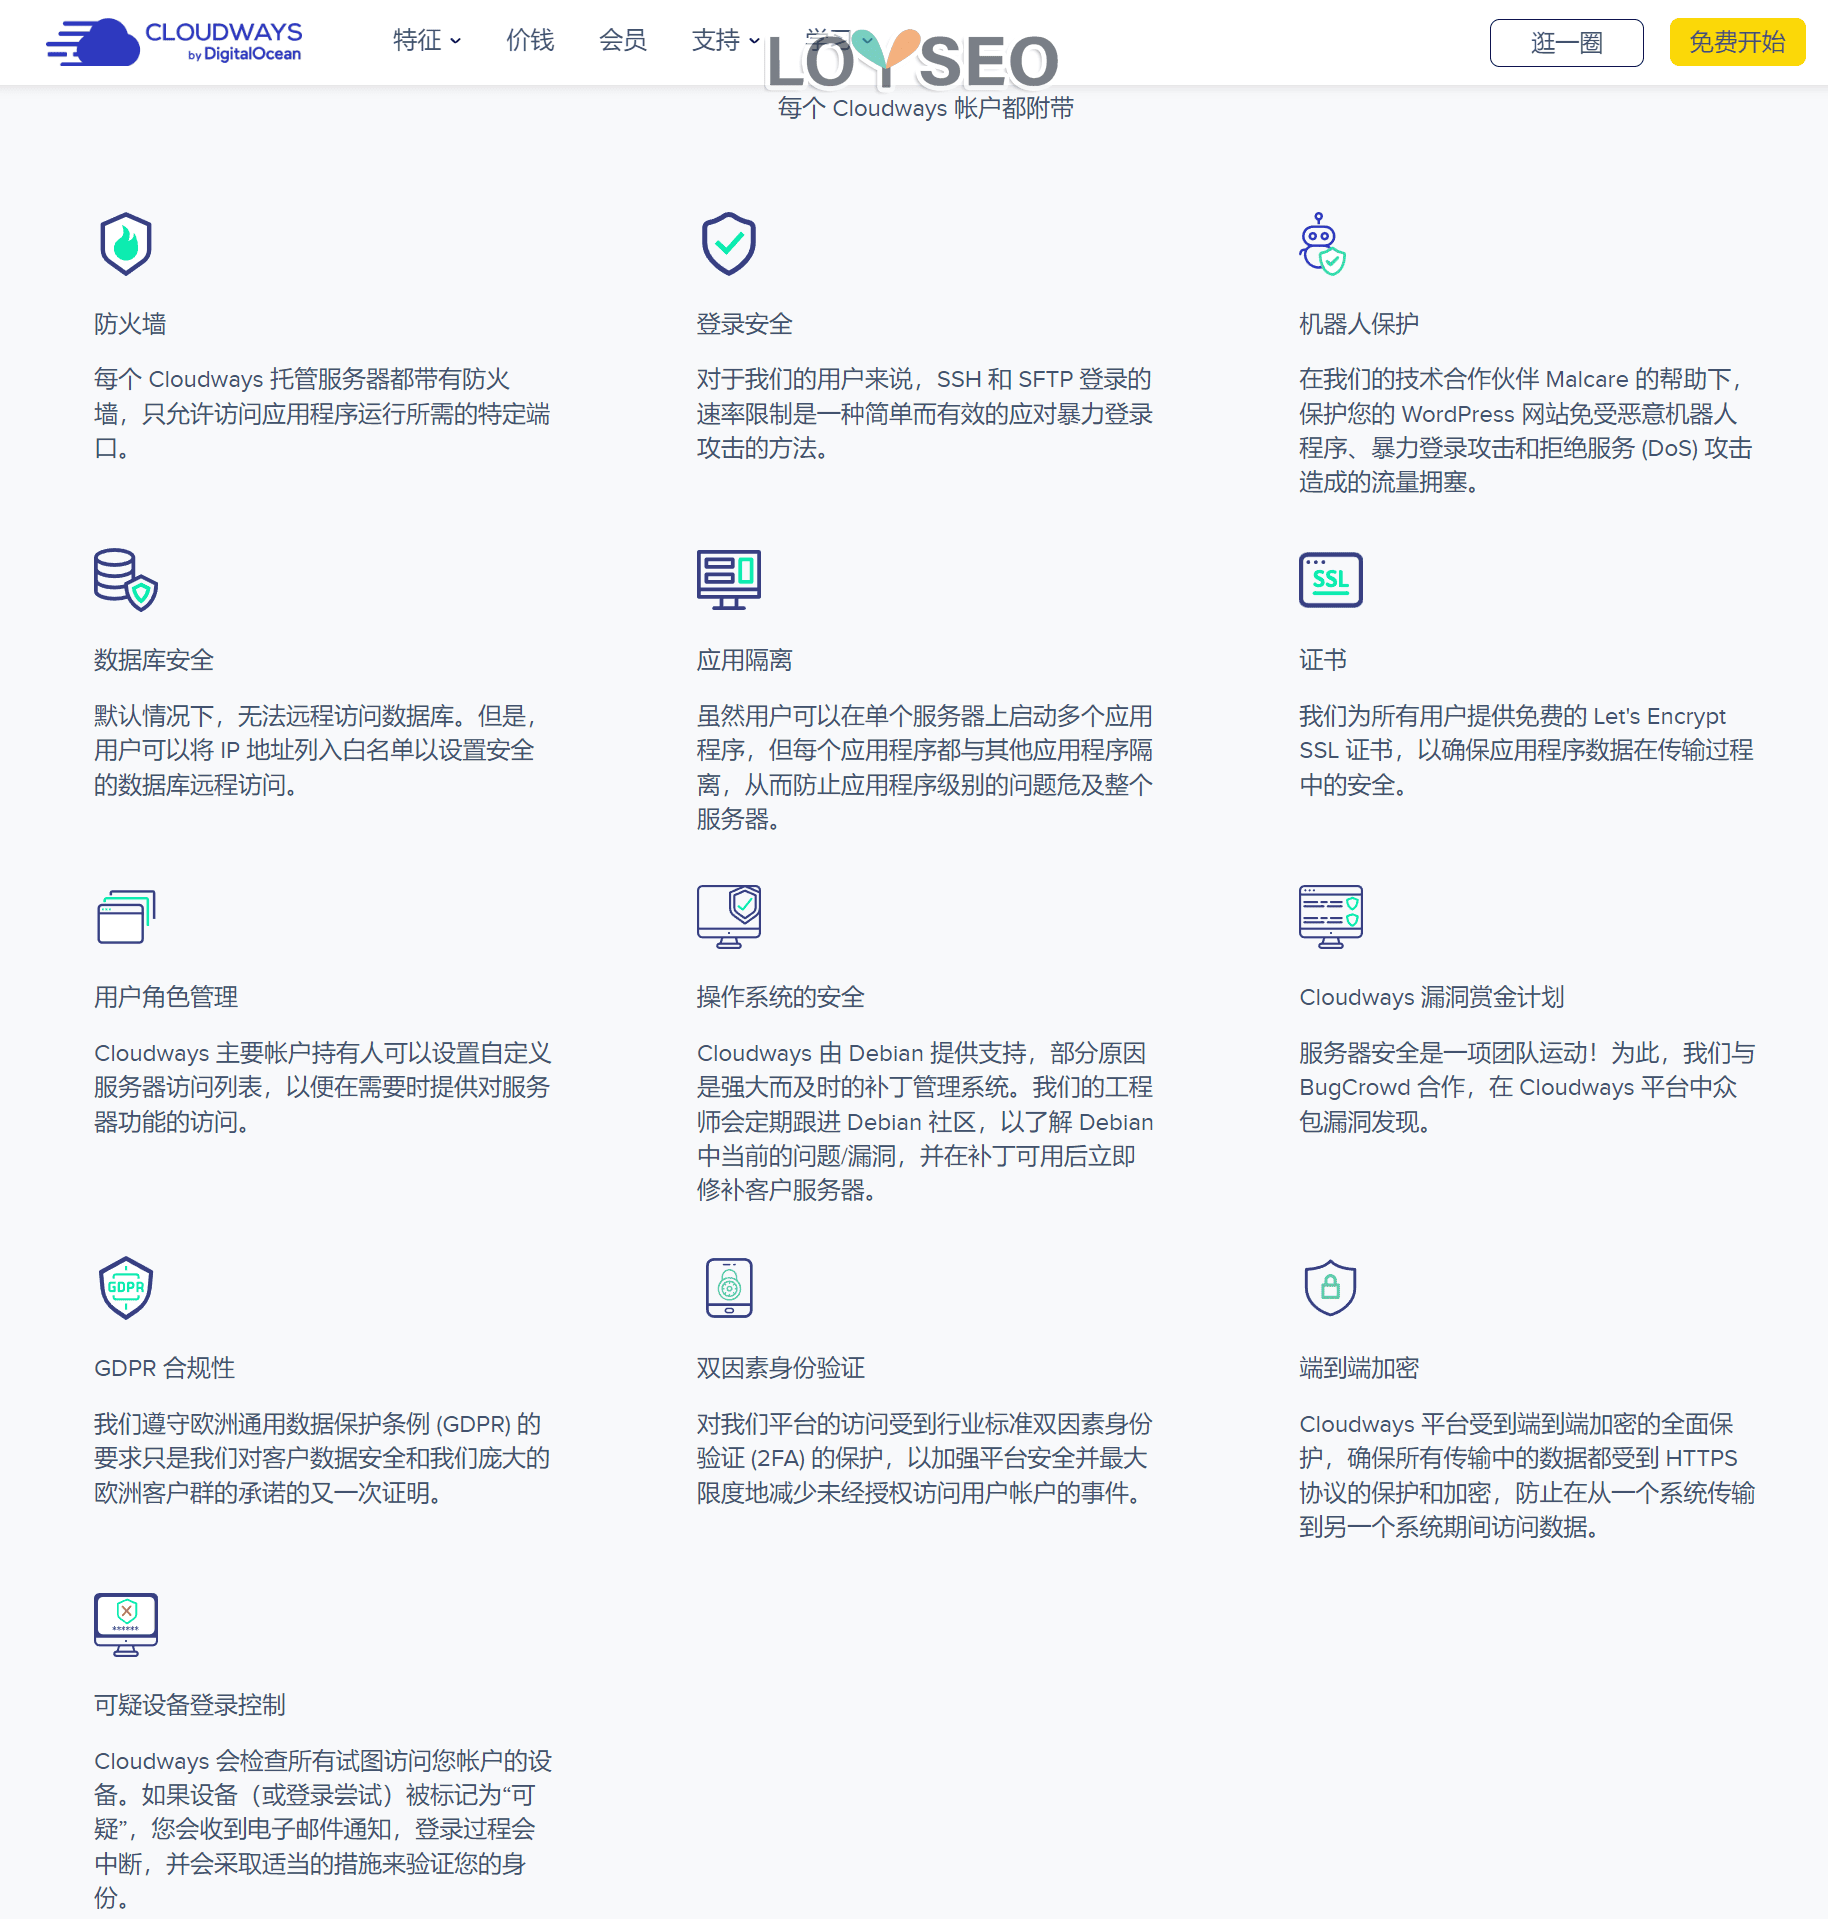The image size is (1828, 1919).
Task: Select the 双因素身份验证 heading
Action: (x=780, y=1368)
